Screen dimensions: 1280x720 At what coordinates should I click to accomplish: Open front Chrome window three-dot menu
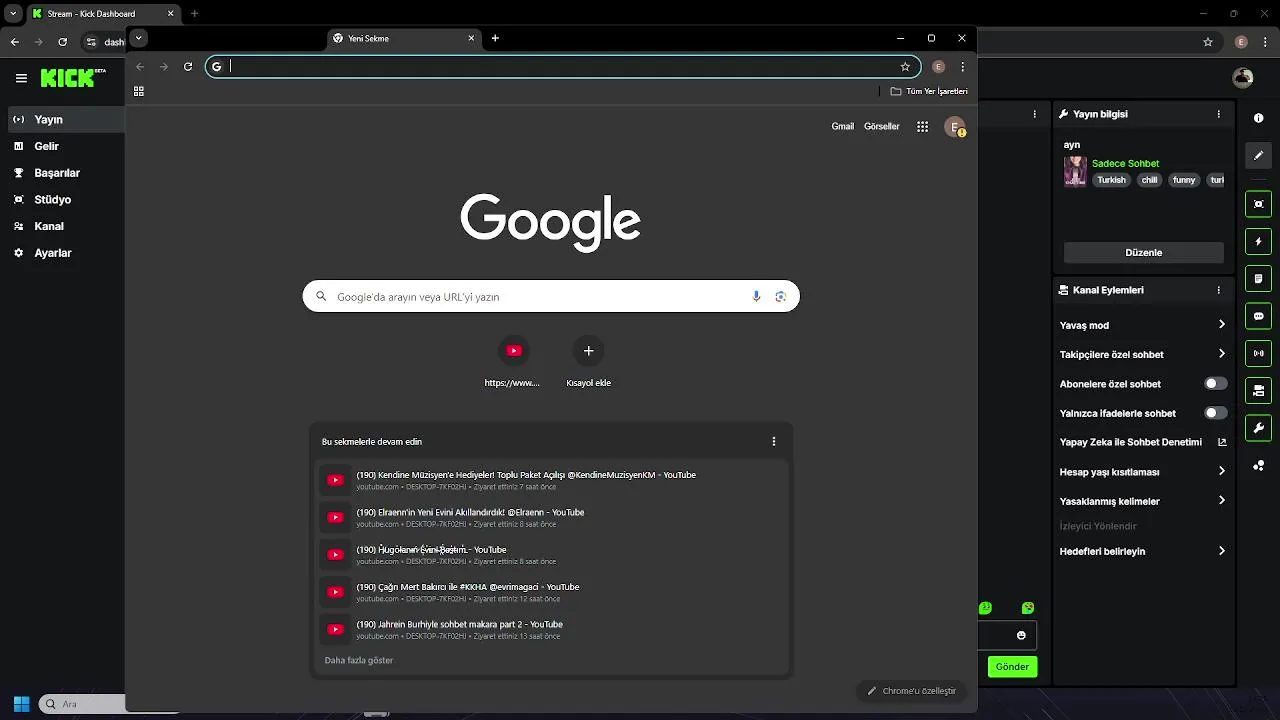pyautogui.click(x=963, y=67)
